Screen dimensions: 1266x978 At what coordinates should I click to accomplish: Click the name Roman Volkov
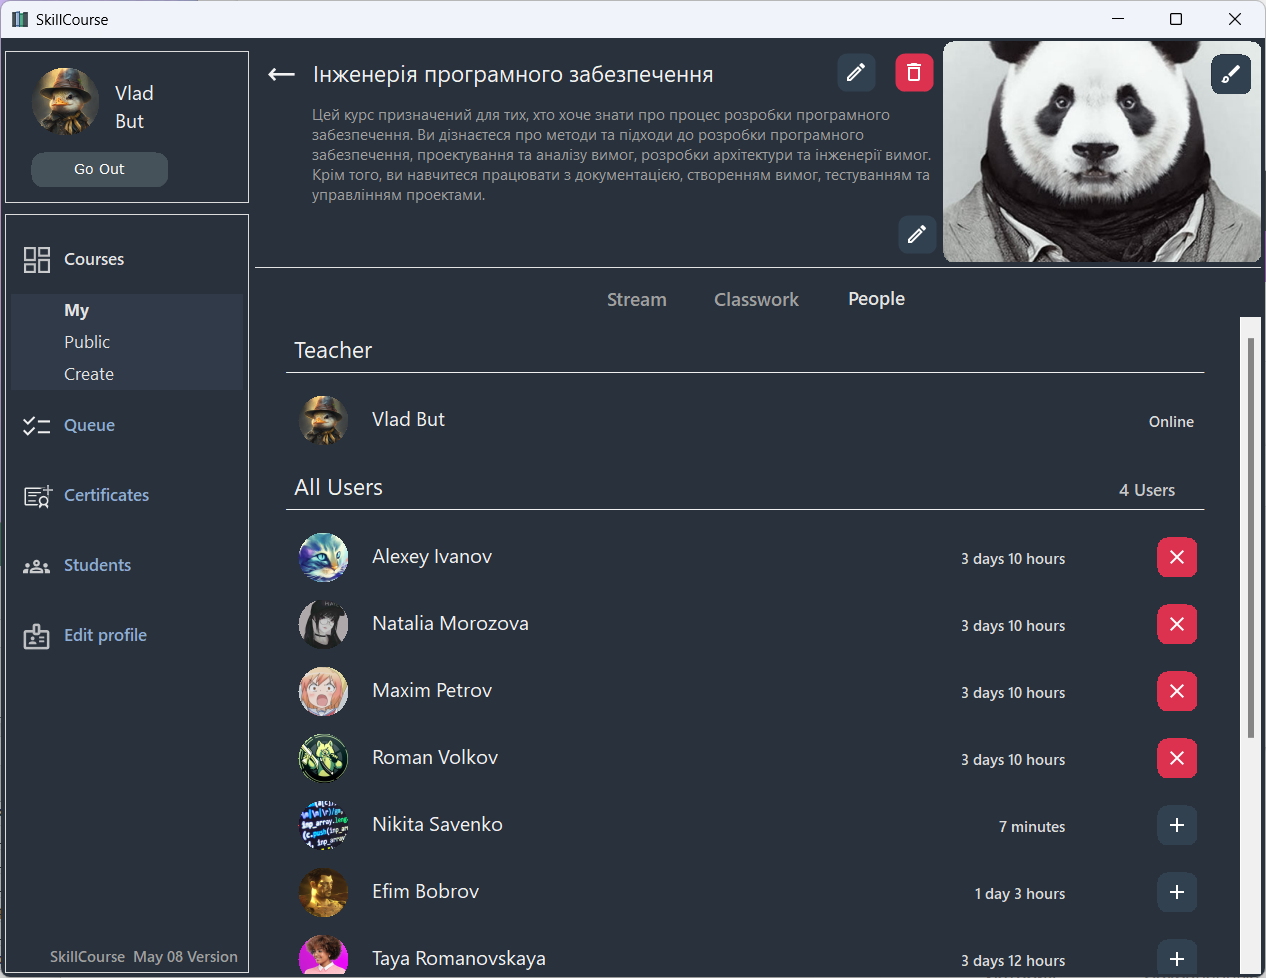click(435, 757)
